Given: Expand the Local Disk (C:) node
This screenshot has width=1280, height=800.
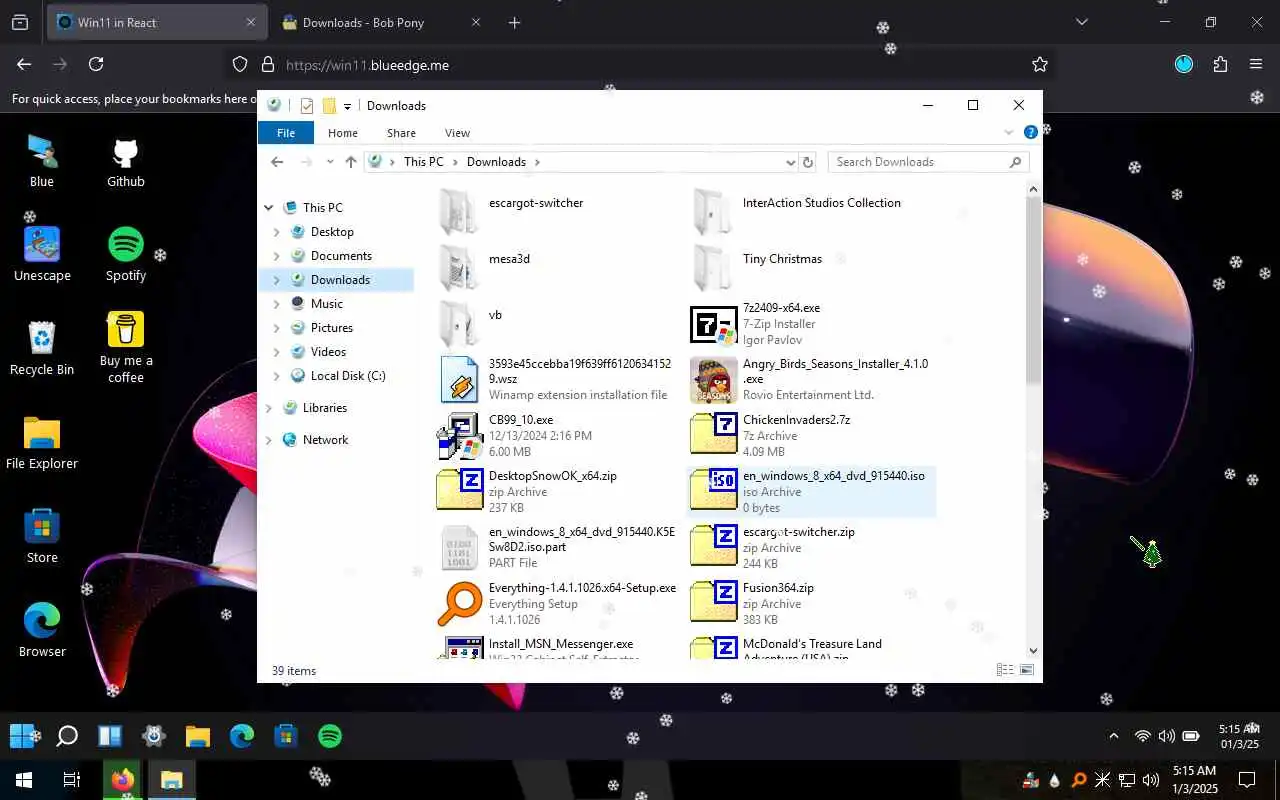Looking at the screenshot, I should (277, 376).
